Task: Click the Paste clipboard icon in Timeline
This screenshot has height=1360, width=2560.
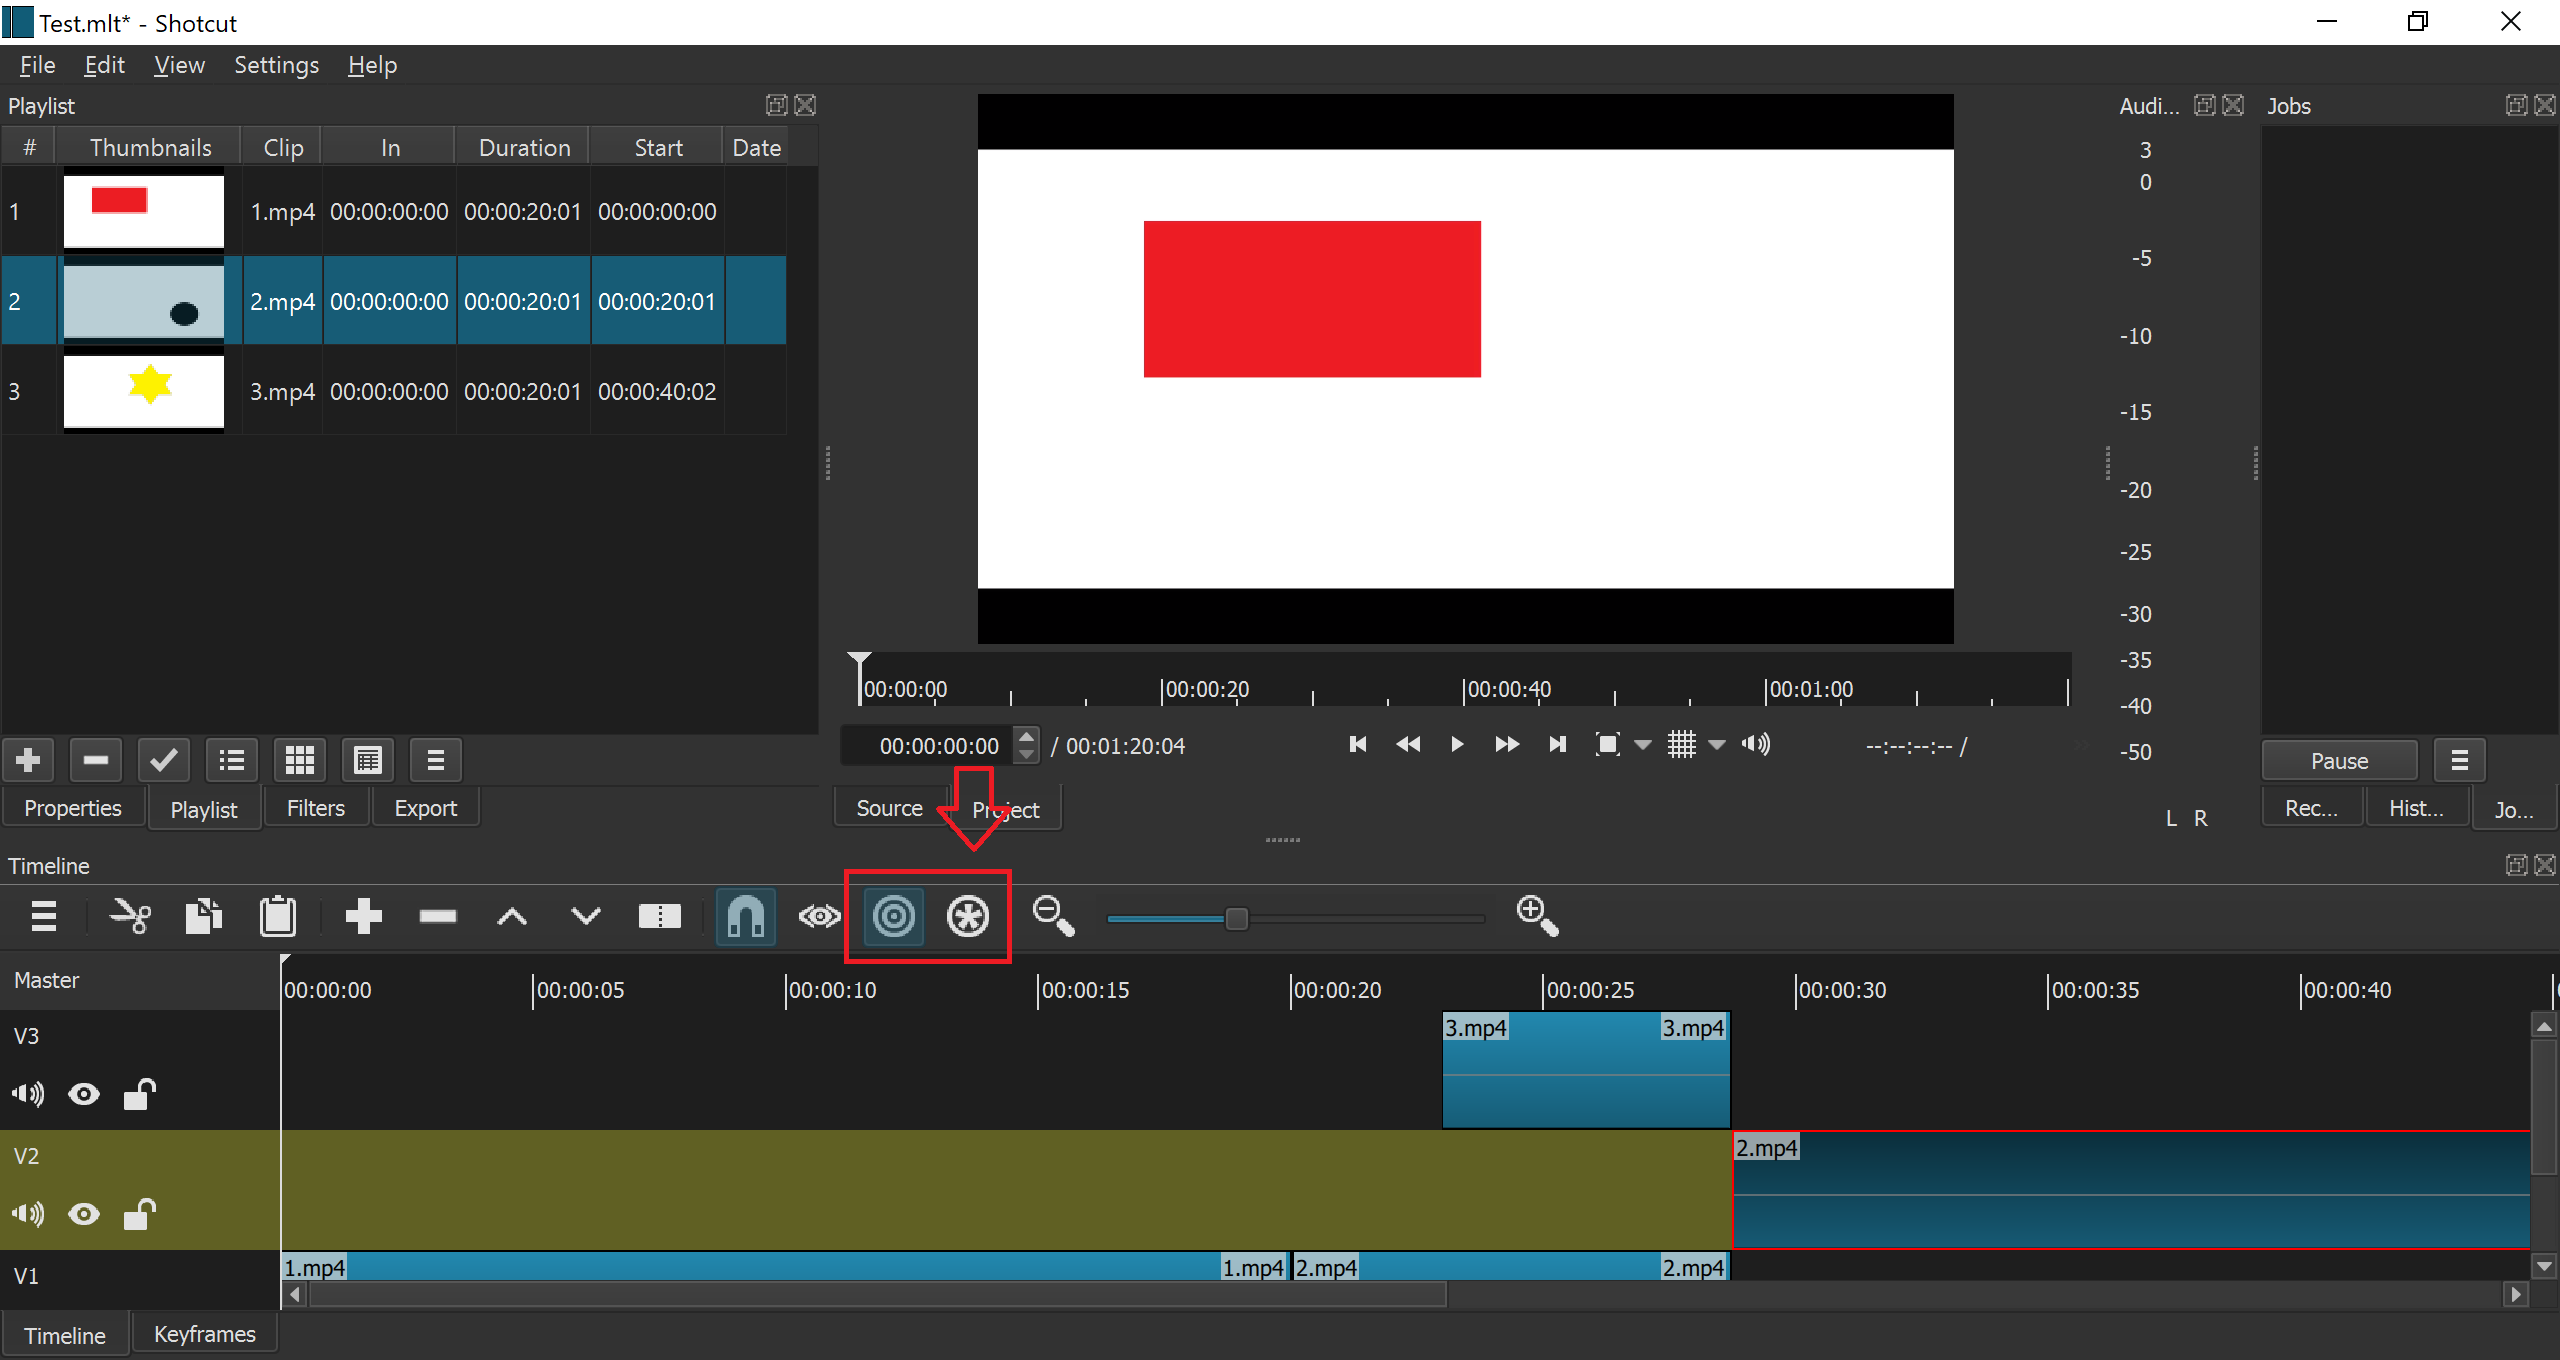Action: coord(278,916)
